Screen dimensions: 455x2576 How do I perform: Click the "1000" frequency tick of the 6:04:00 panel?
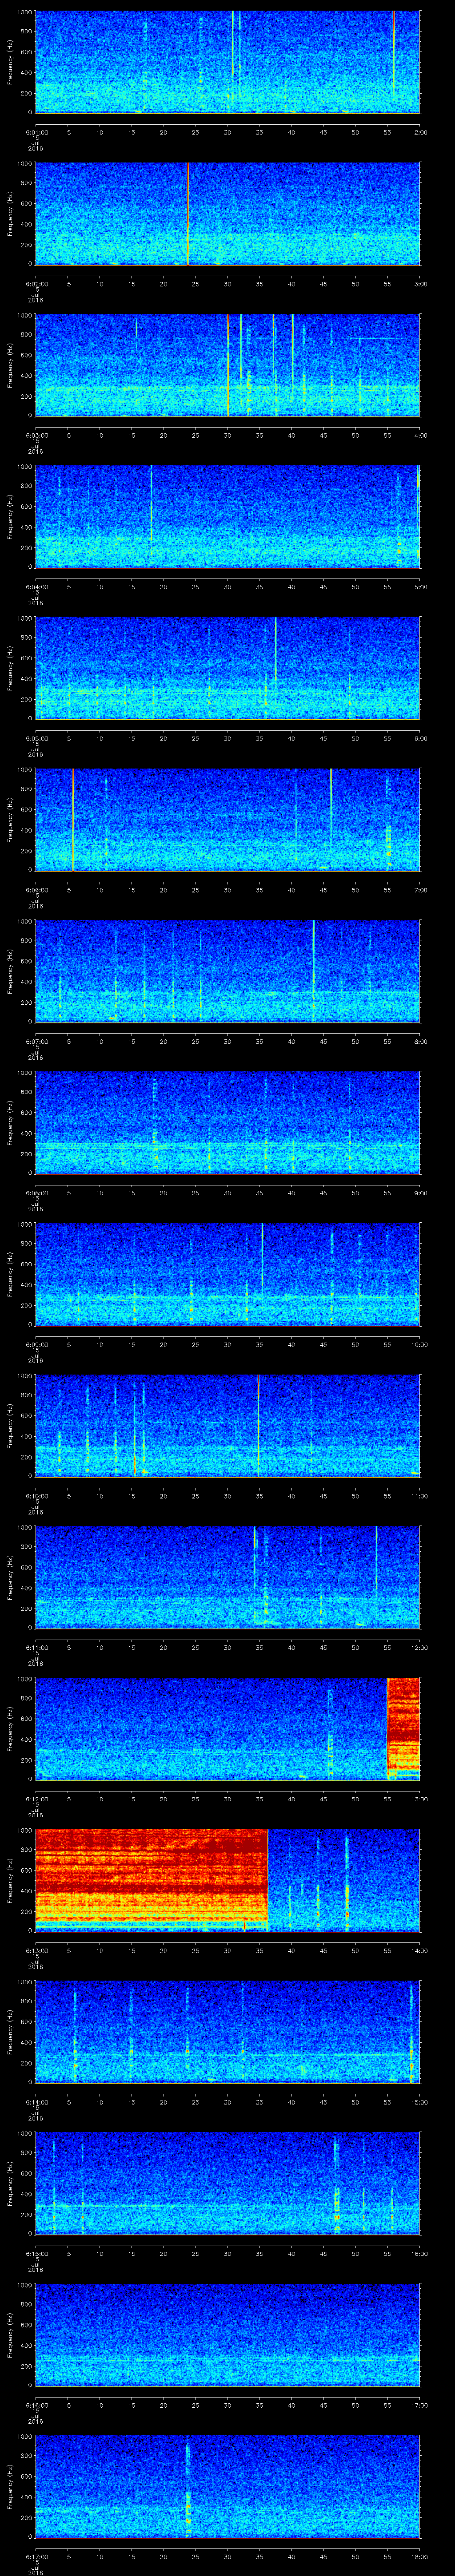(24, 467)
